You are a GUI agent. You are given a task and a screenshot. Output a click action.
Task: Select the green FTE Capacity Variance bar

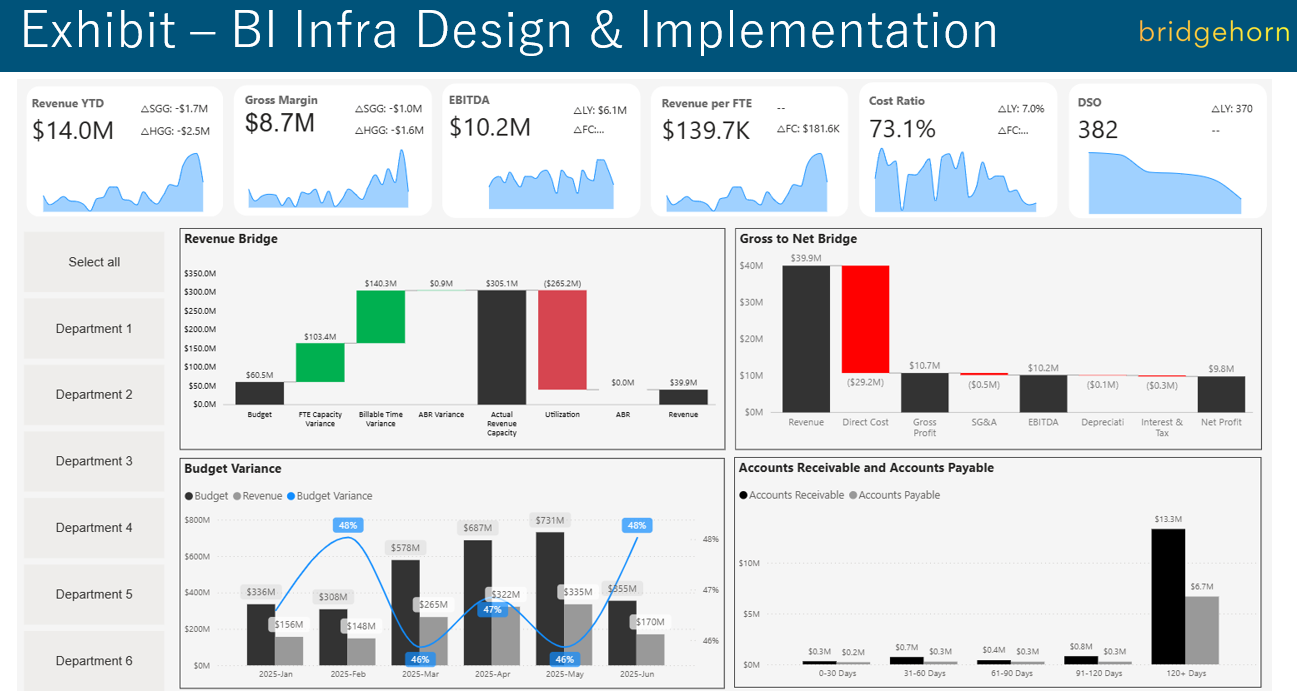click(320, 362)
